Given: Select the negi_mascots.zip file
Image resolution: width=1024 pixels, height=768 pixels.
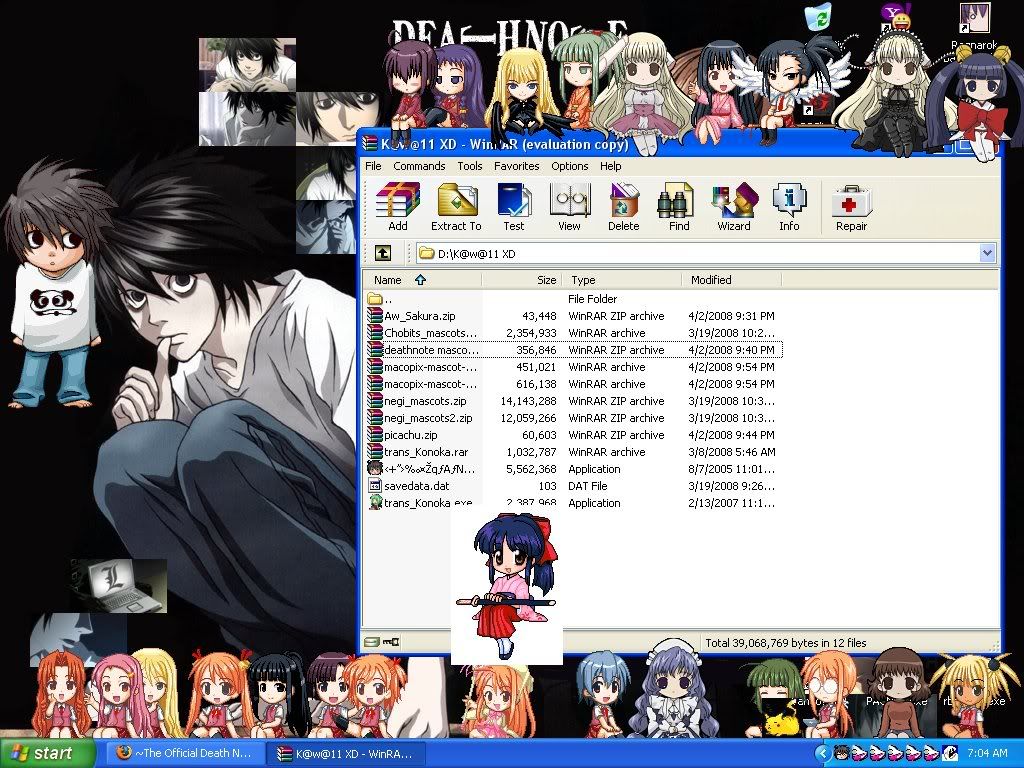Looking at the screenshot, I should coord(424,401).
